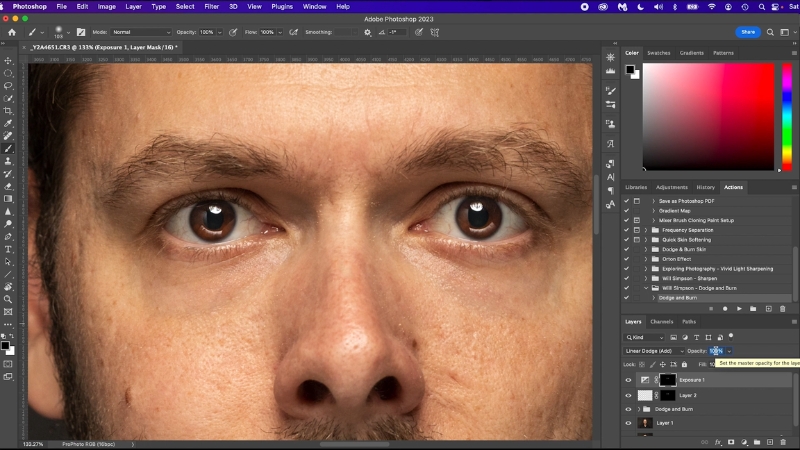Delete layer trash icon in Layers panel
Image resolution: width=800 pixels, height=450 pixels.
click(x=783, y=442)
